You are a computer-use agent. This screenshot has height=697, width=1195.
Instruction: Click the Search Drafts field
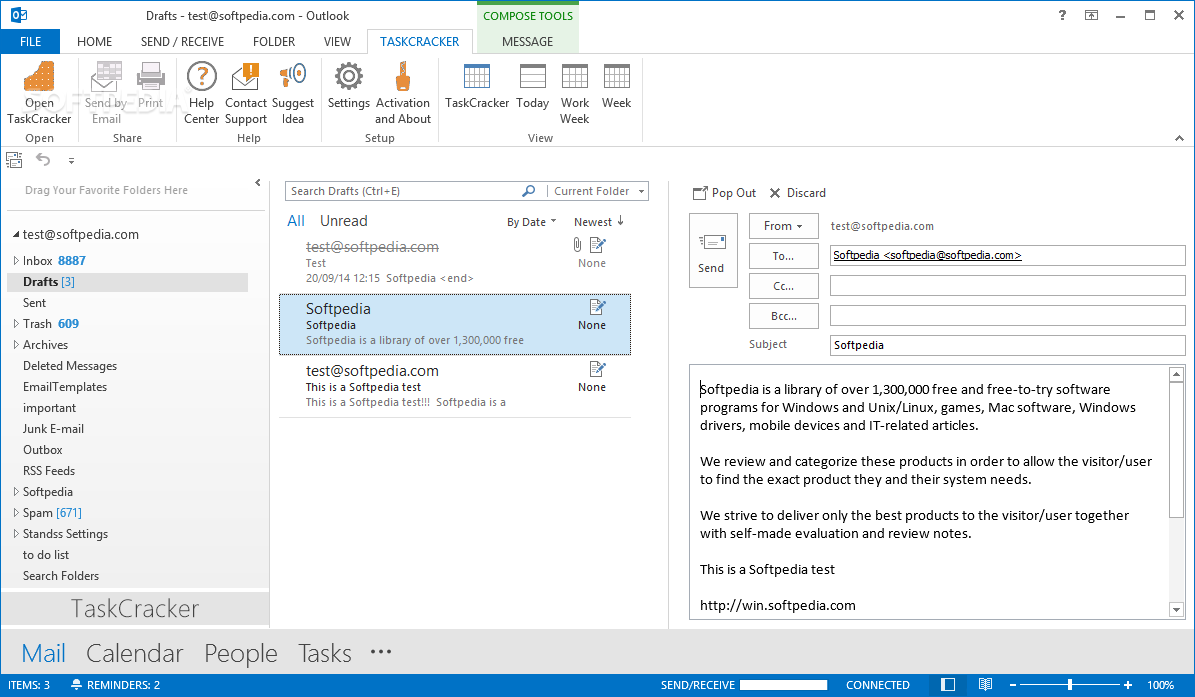(404, 191)
